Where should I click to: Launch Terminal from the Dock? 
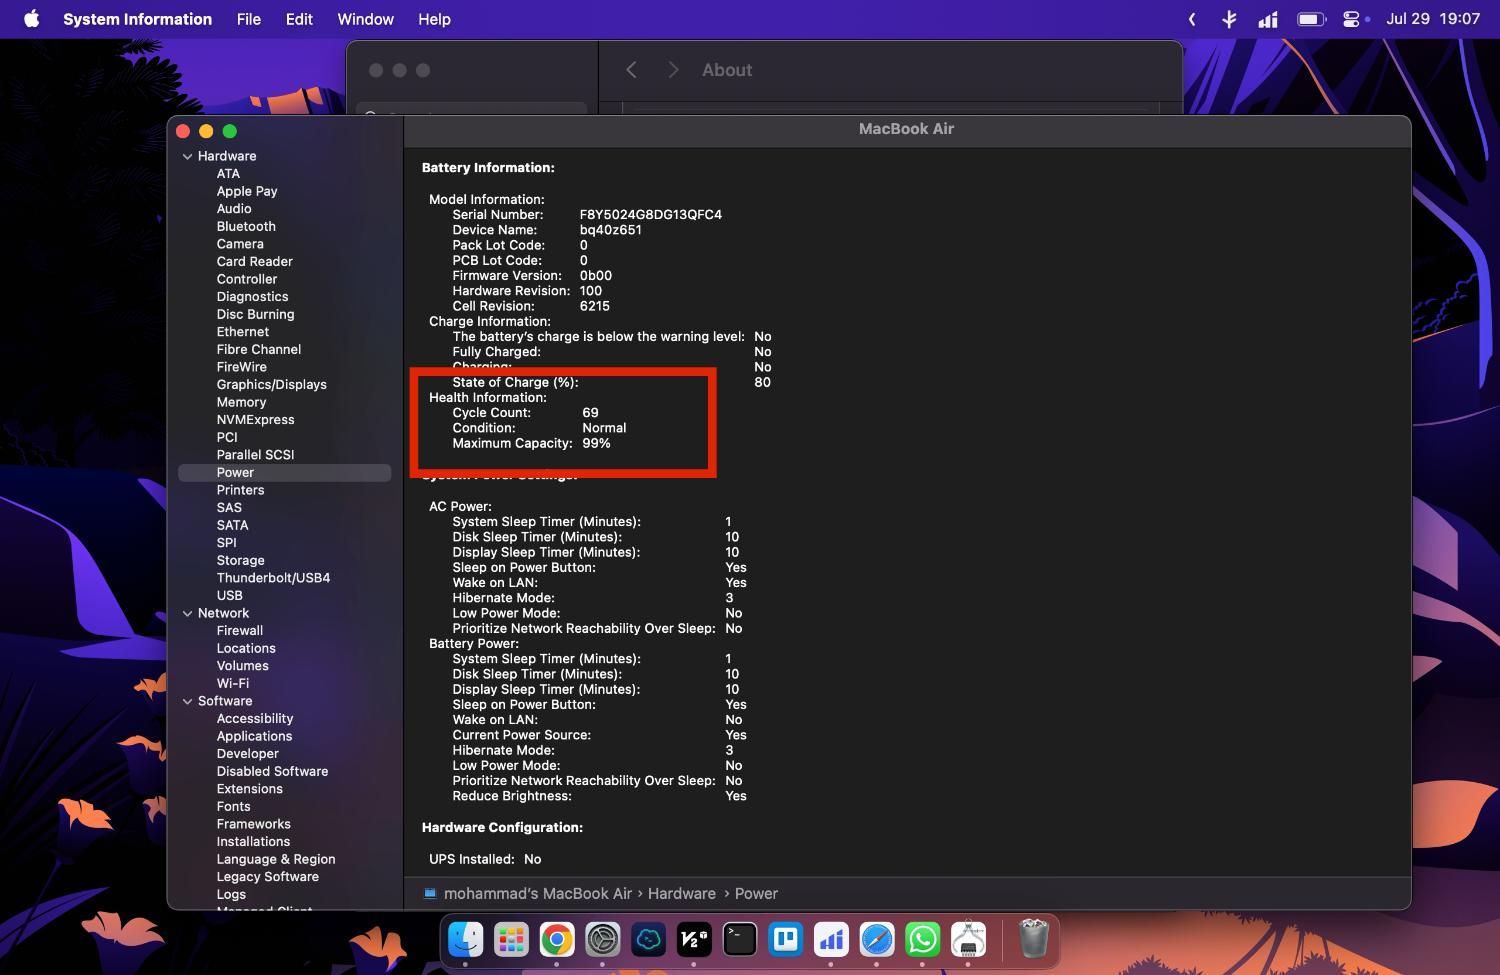point(740,939)
